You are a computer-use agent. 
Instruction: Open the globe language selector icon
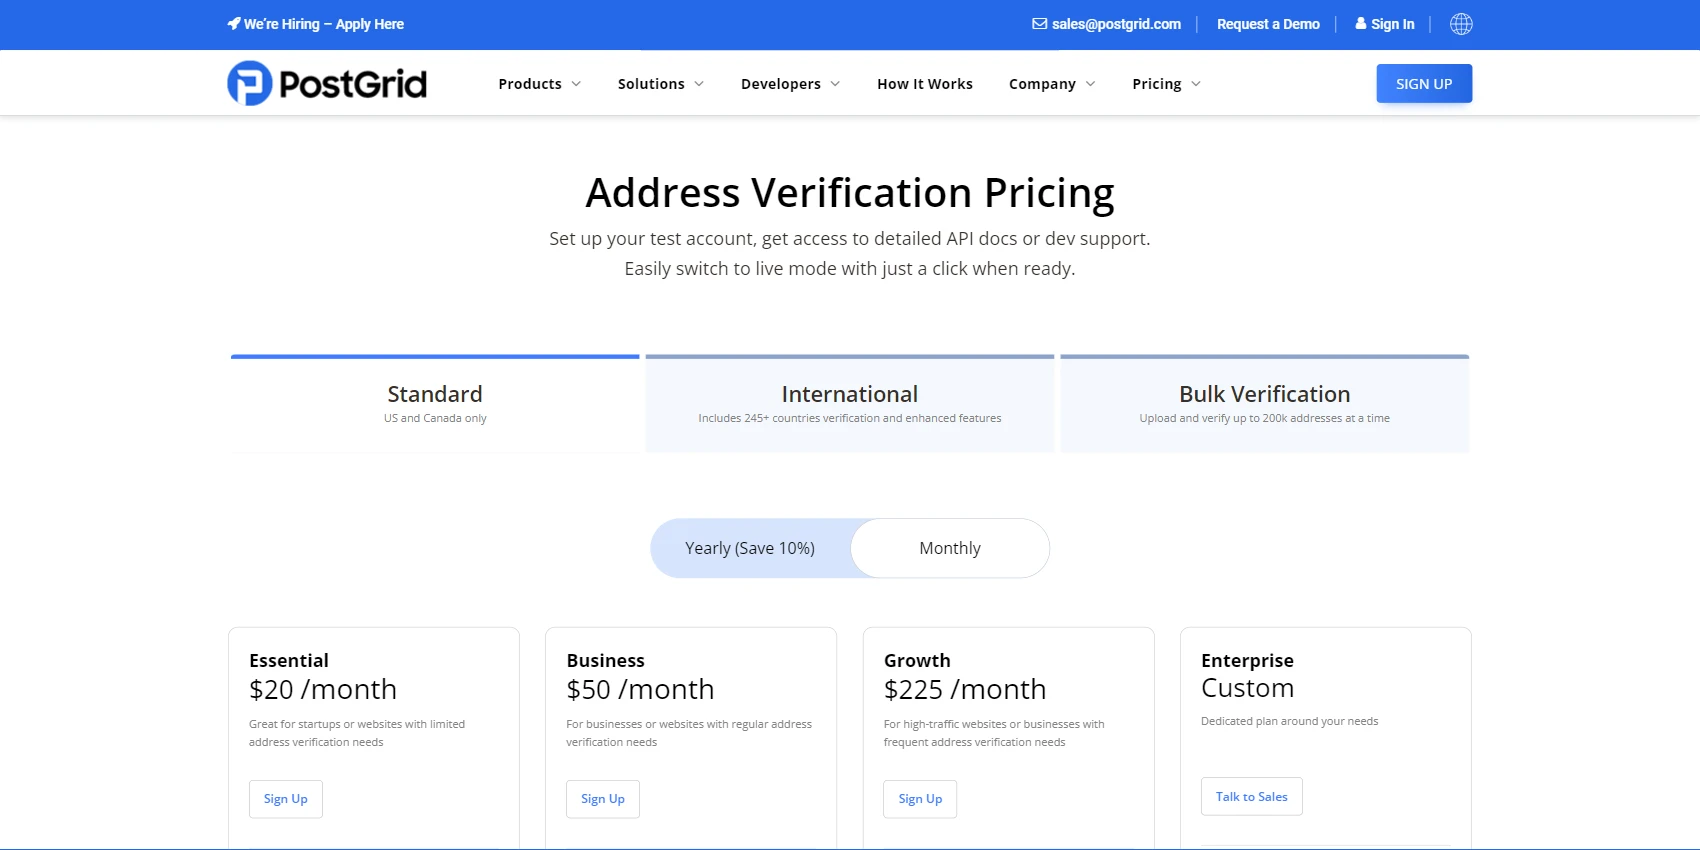[x=1461, y=24]
